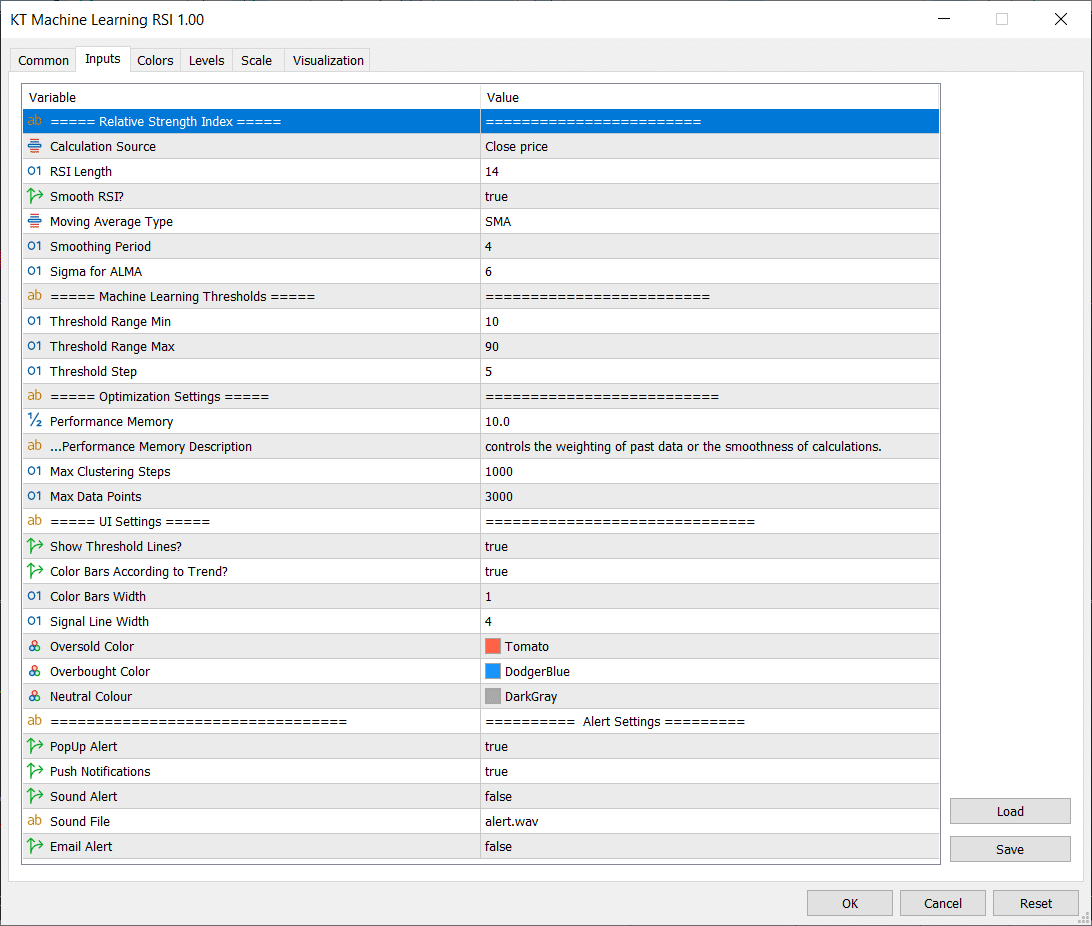The height and width of the screenshot is (926, 1092).
Task: Click the color icon next to Neutral Colour
Action: point(34,696)
